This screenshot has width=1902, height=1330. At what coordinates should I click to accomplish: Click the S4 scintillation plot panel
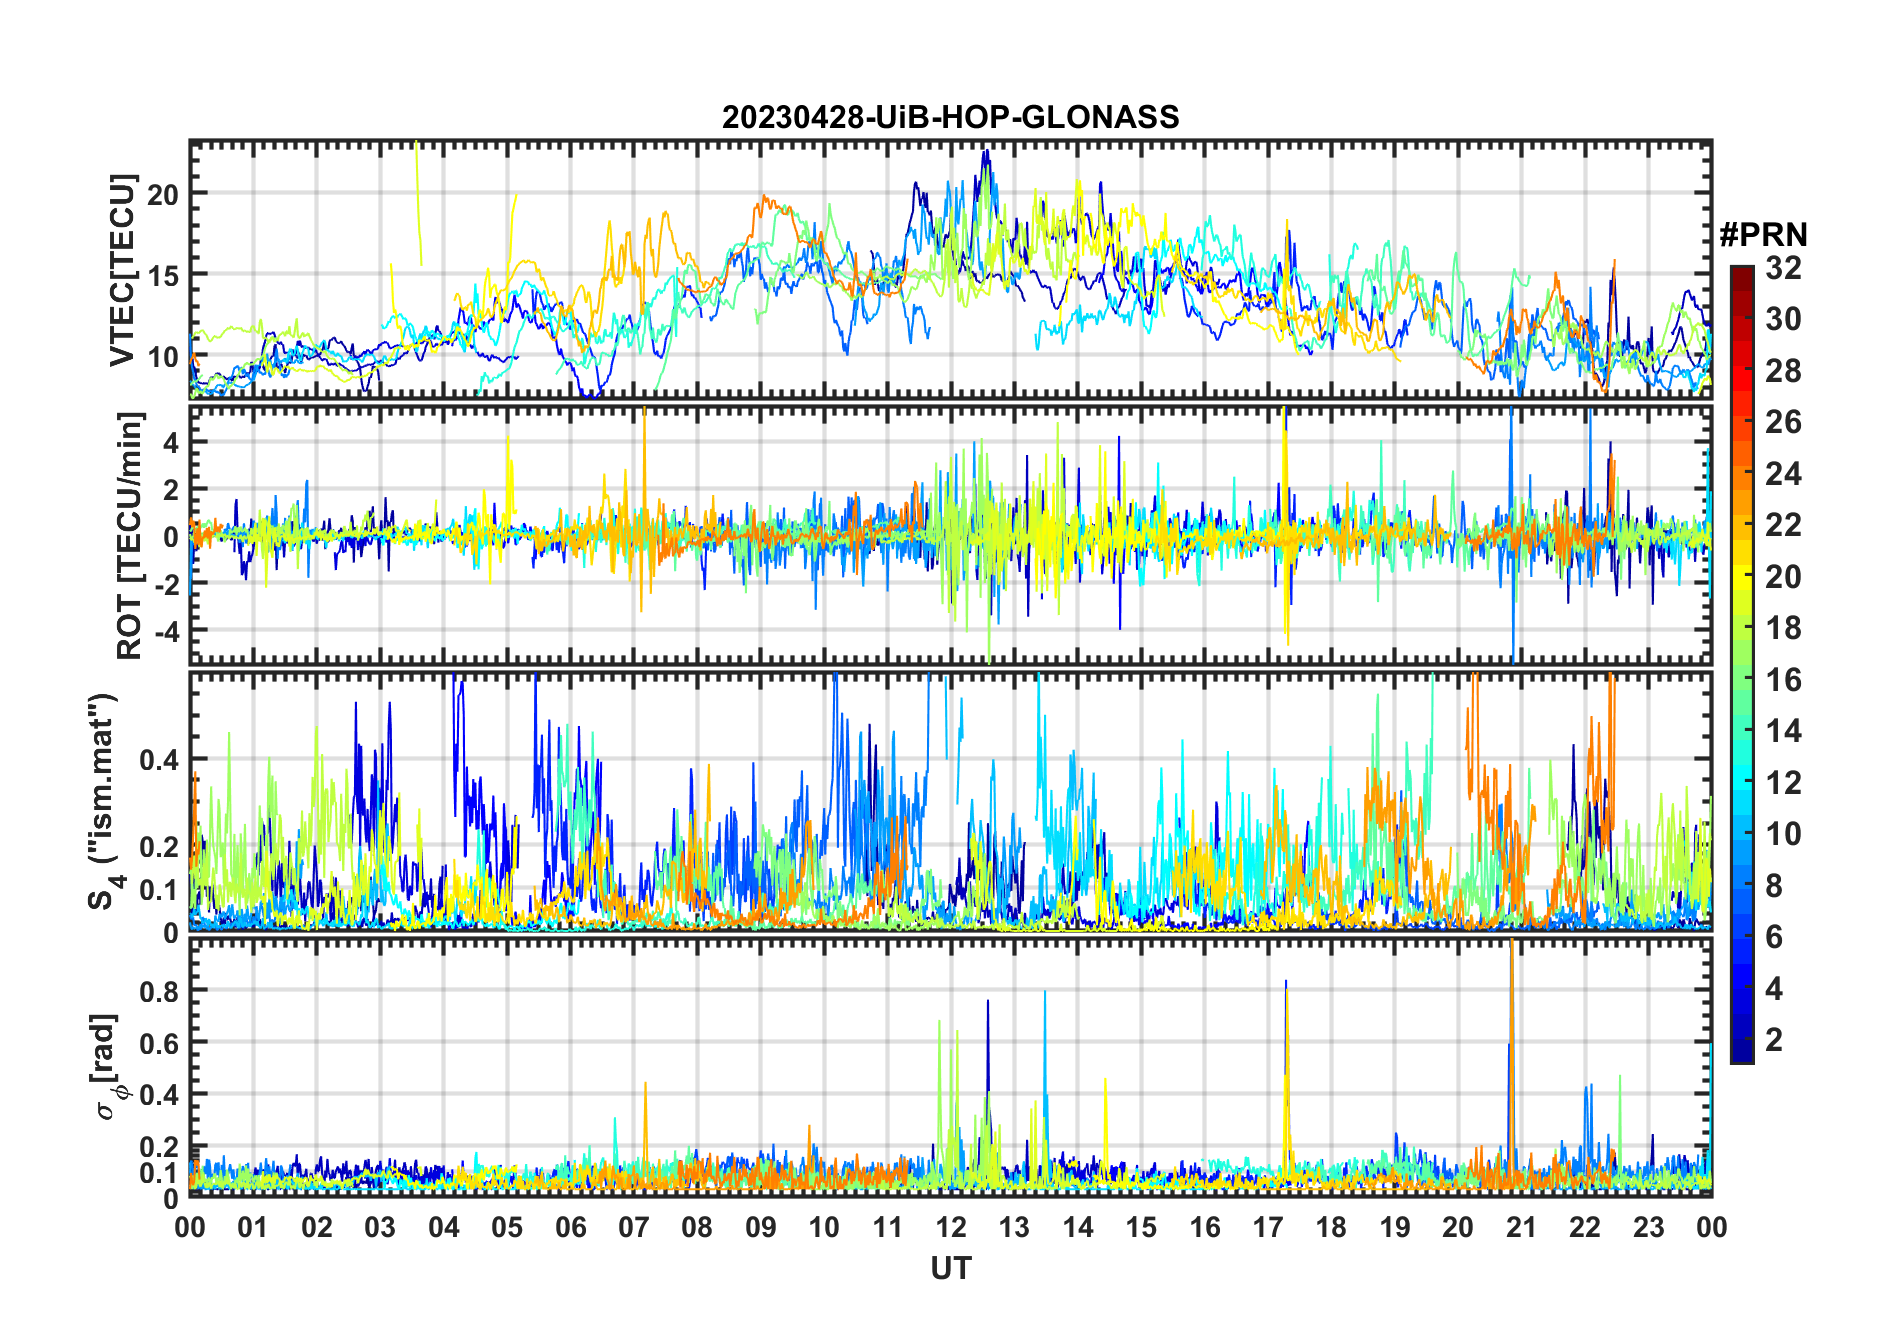(x=950, y=801)
